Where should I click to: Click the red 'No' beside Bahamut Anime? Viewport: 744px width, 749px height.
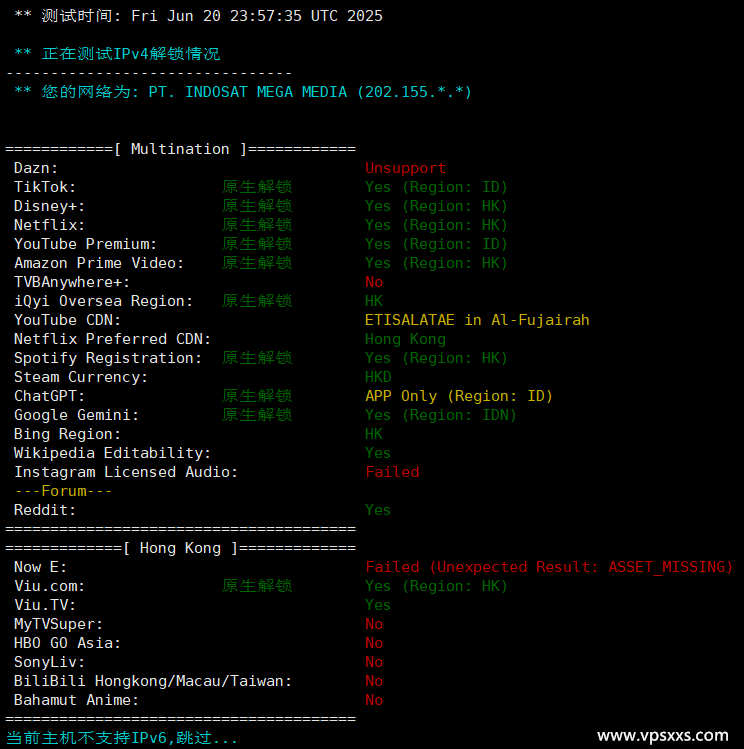374,700
